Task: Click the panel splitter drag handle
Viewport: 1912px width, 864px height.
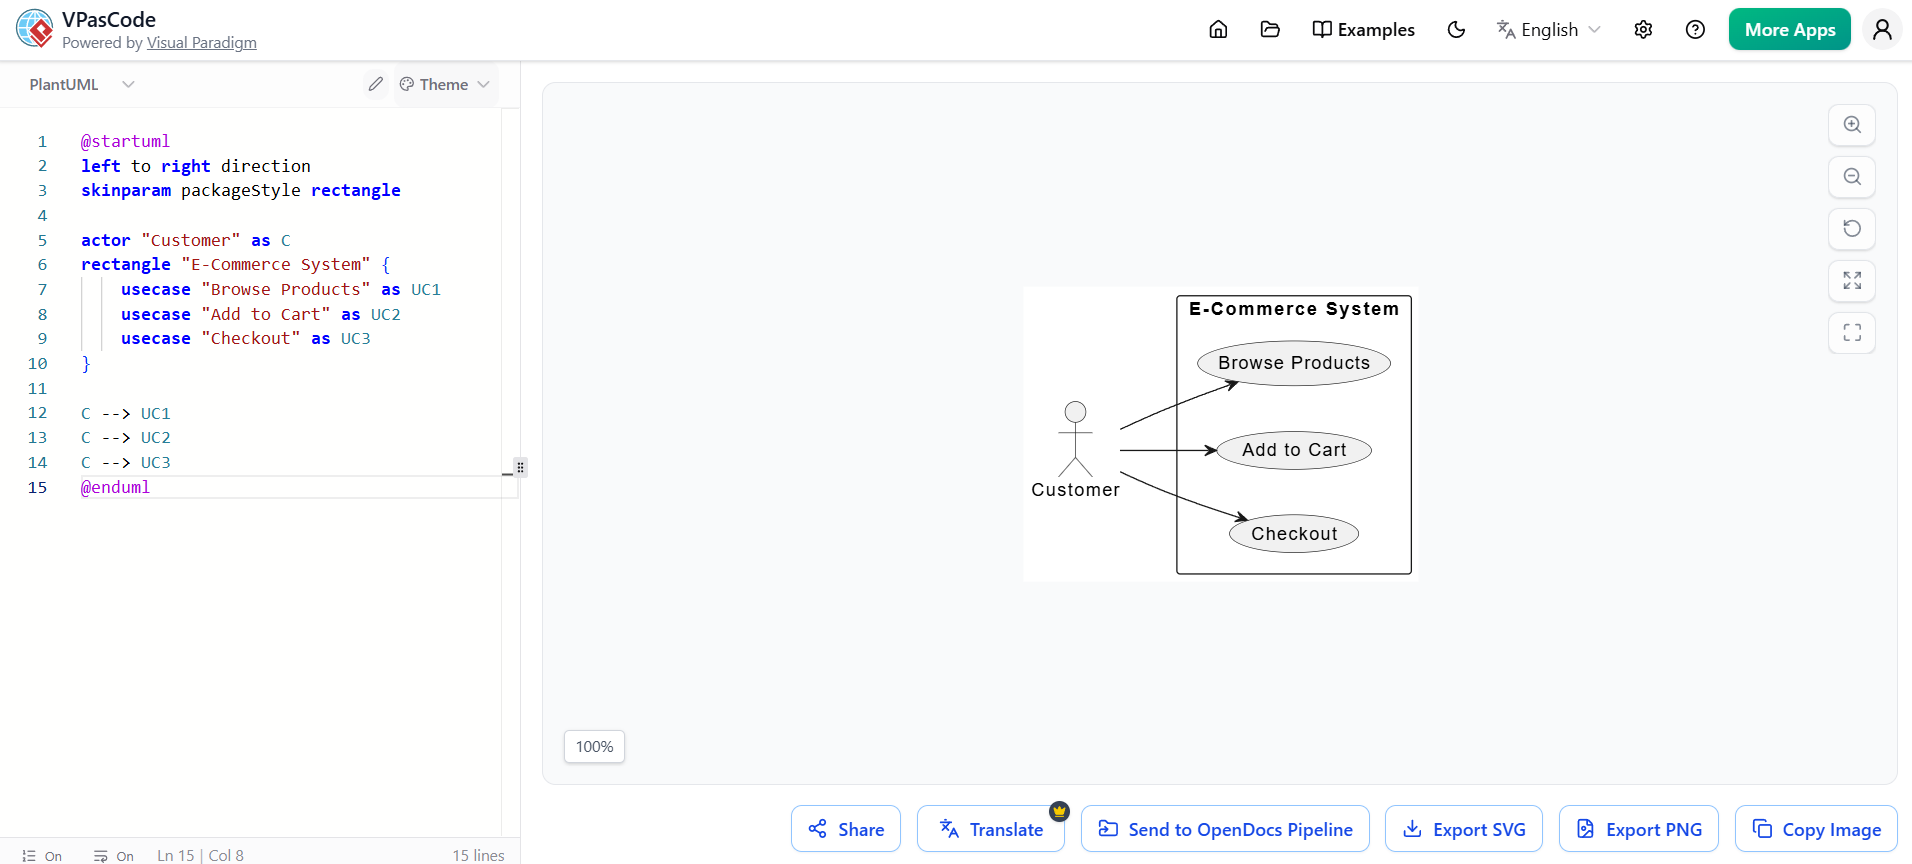Action: click(x=520, y=467)
